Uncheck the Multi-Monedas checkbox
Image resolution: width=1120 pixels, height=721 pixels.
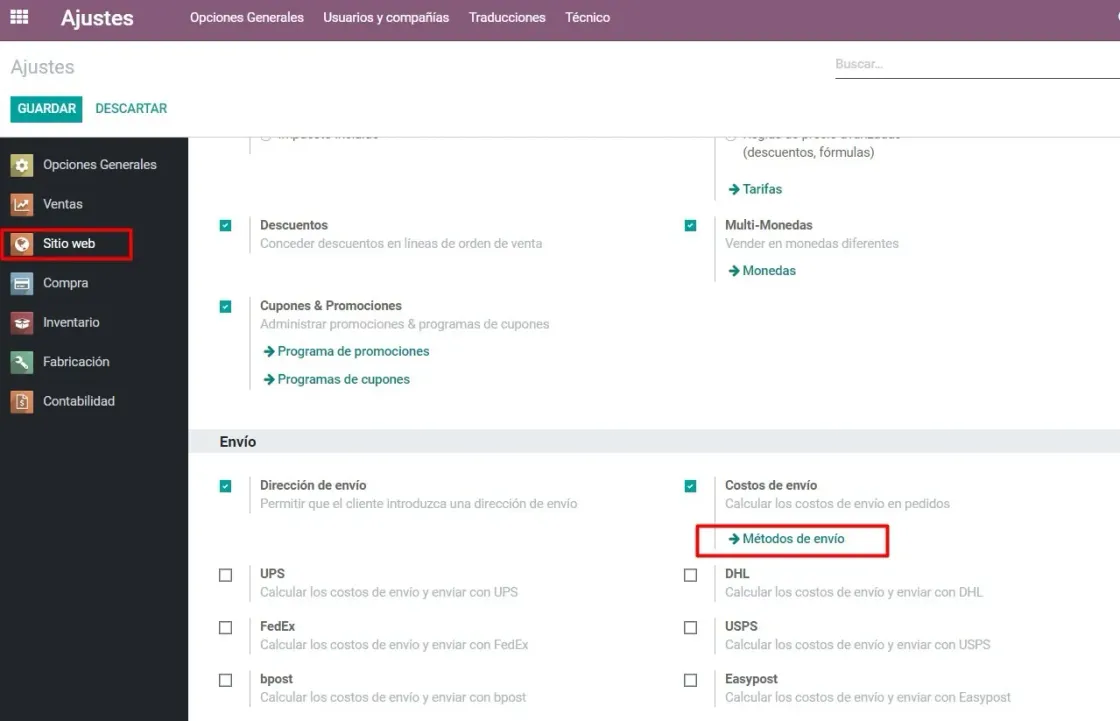click(x=690, y=226)
